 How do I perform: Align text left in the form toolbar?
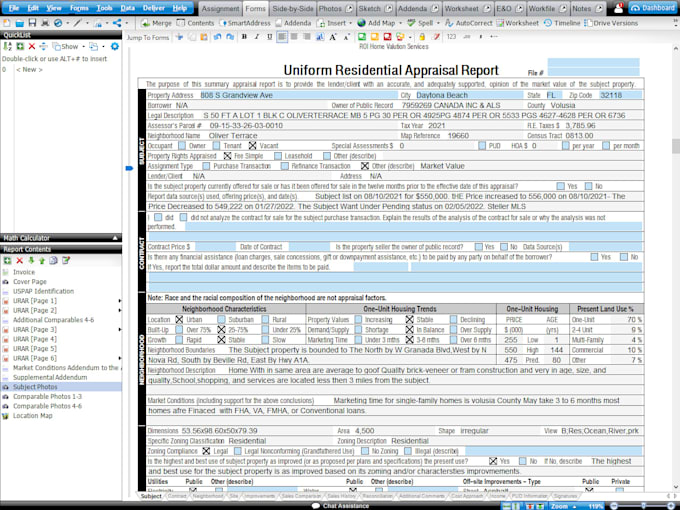pos(282,37)
